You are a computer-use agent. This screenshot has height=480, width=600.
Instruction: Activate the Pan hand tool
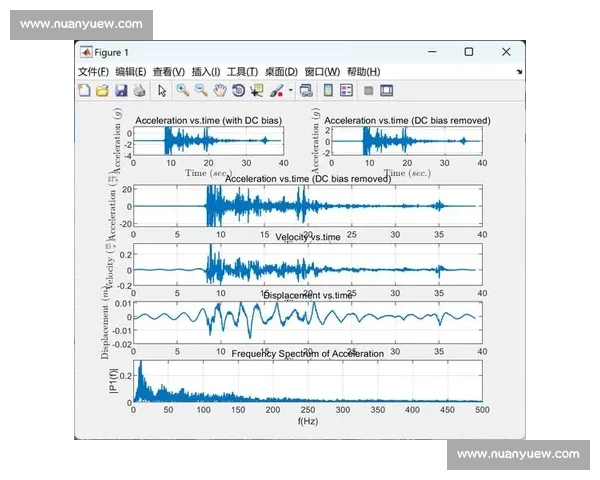pos(219,91)
